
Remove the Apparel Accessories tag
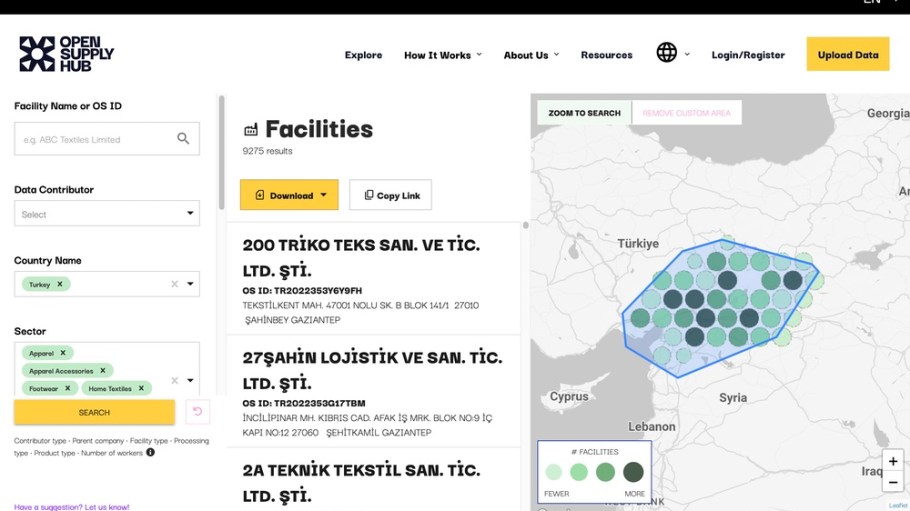click(103, 370)
